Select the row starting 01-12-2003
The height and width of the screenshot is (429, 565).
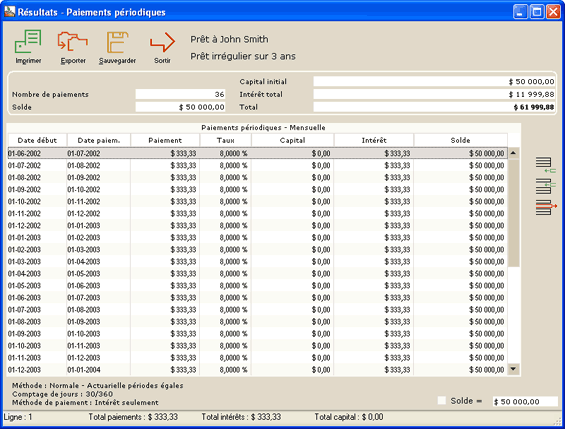pos(257,370)
